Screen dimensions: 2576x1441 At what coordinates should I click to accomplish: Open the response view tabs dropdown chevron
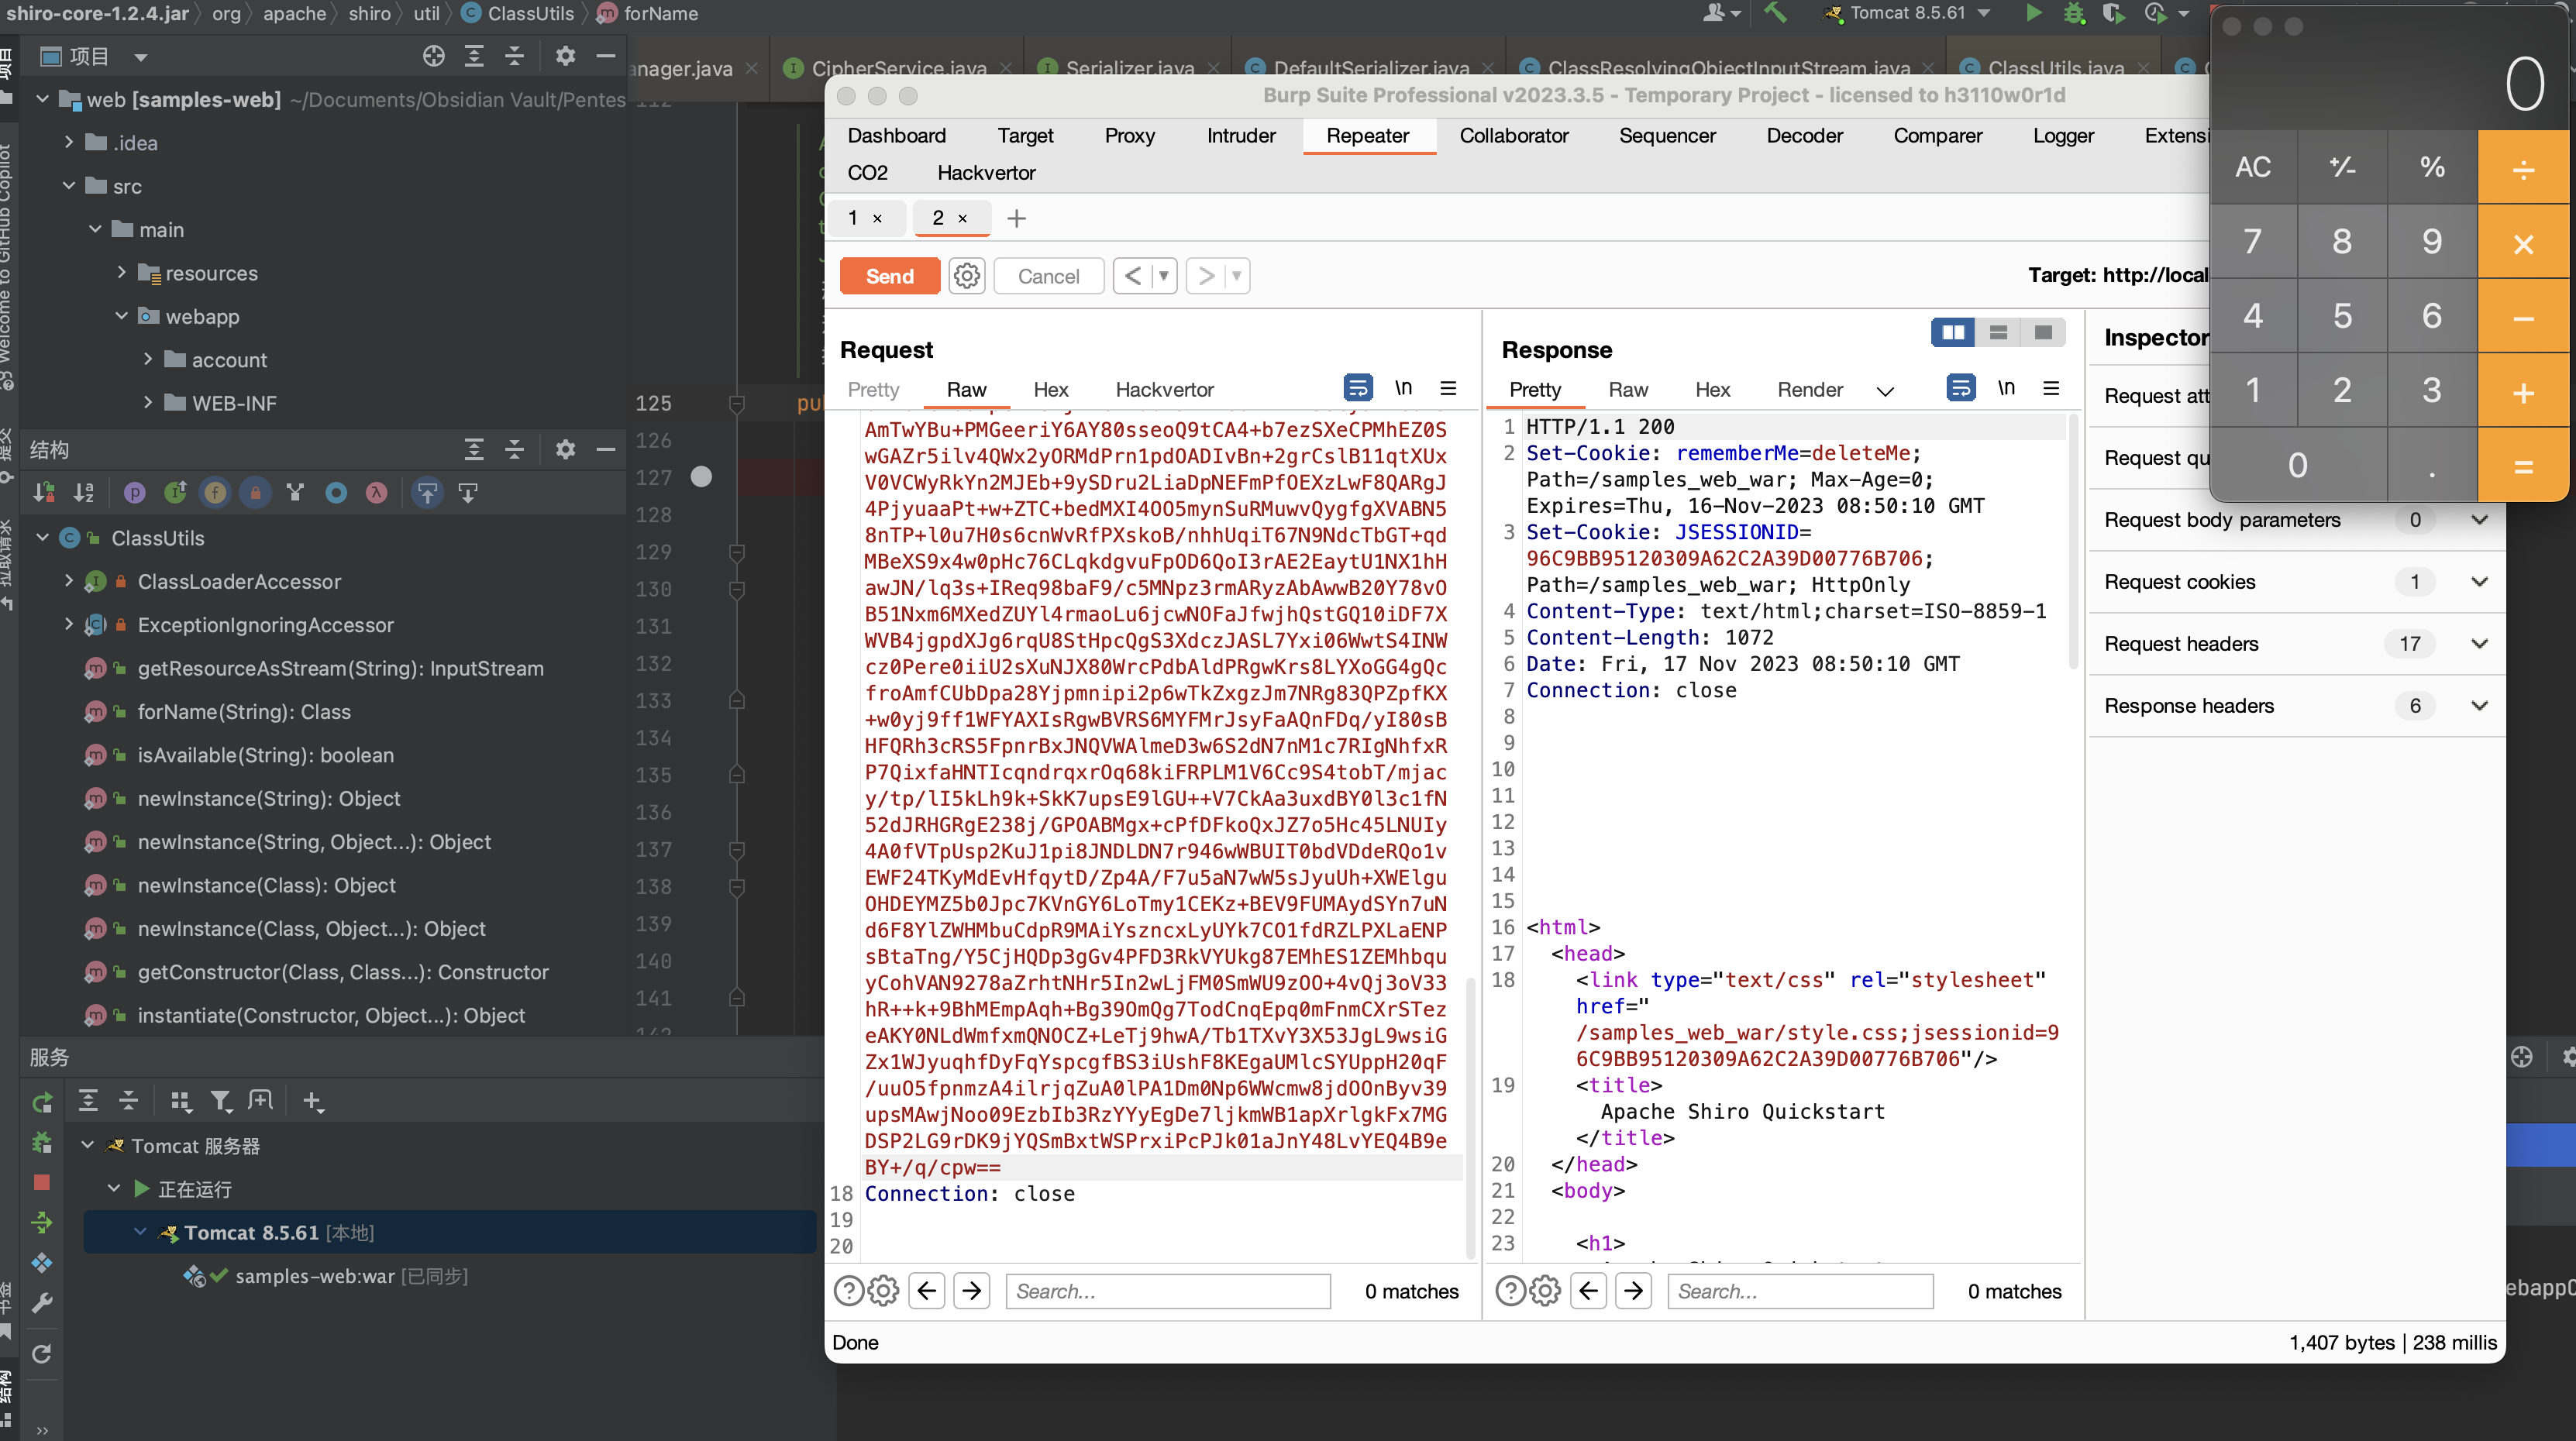(x=1885, y=391)
